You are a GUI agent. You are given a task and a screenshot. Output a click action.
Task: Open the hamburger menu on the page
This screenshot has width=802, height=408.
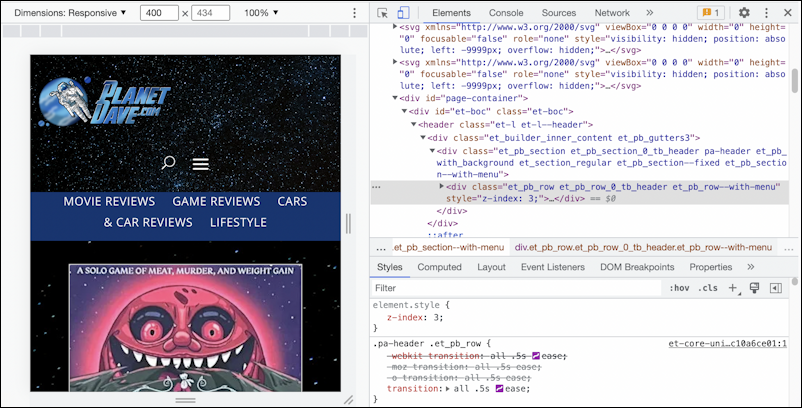[200, 164]
